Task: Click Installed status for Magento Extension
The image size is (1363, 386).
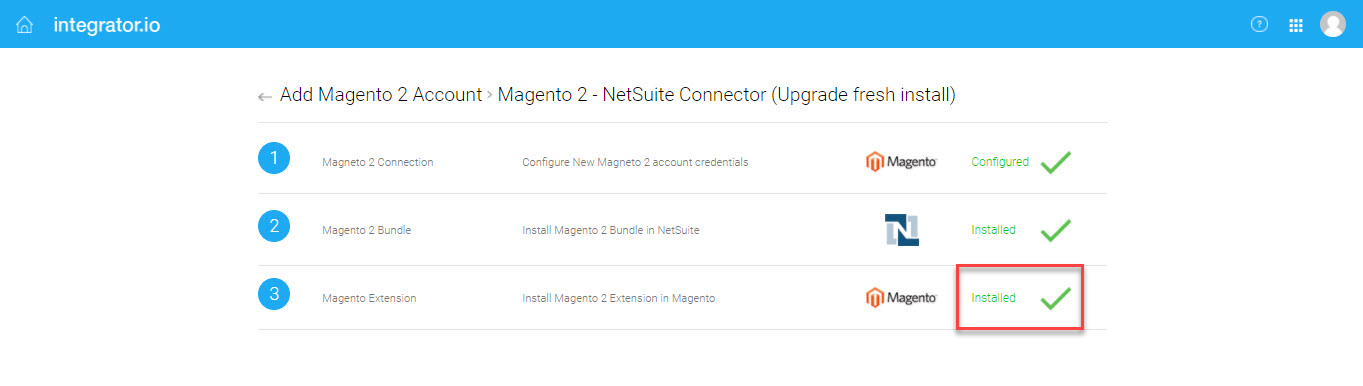Action: tap(993, 298)
